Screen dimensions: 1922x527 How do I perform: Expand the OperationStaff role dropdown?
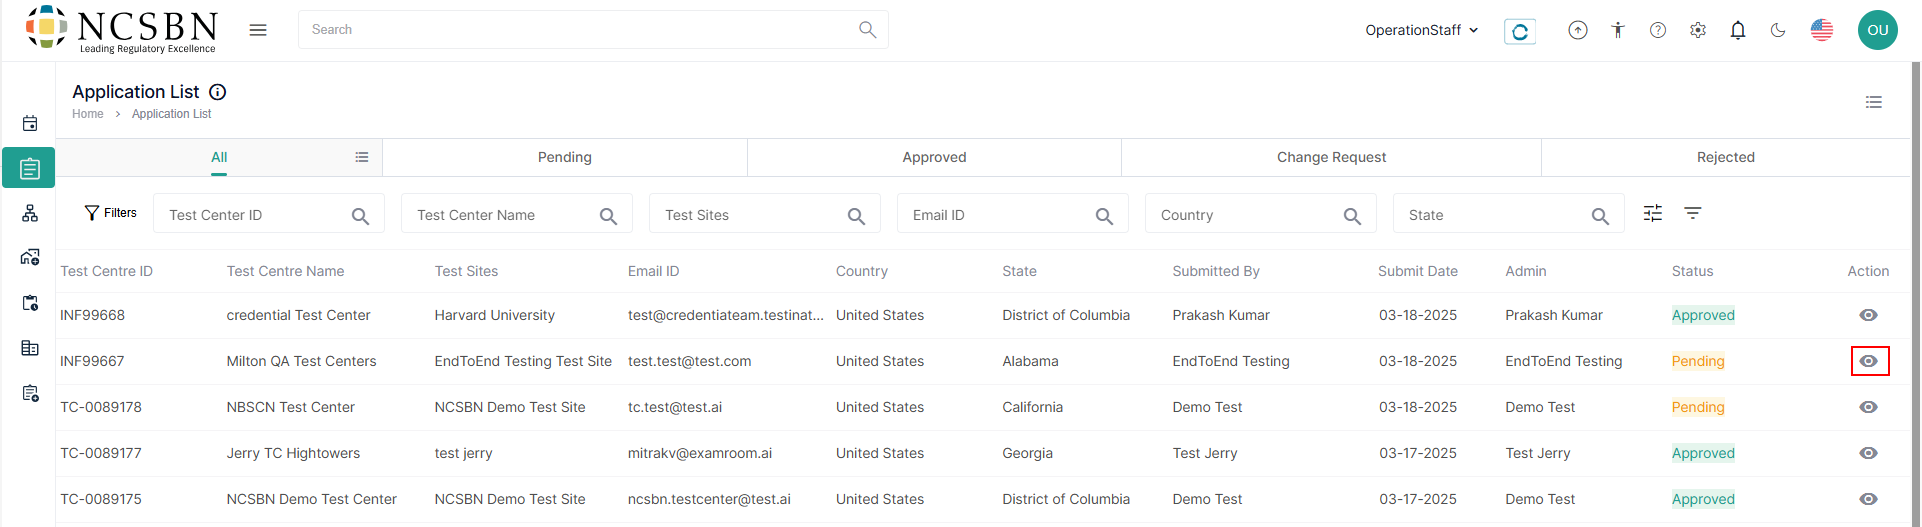pyautogui.click(x=1421, y=30)
